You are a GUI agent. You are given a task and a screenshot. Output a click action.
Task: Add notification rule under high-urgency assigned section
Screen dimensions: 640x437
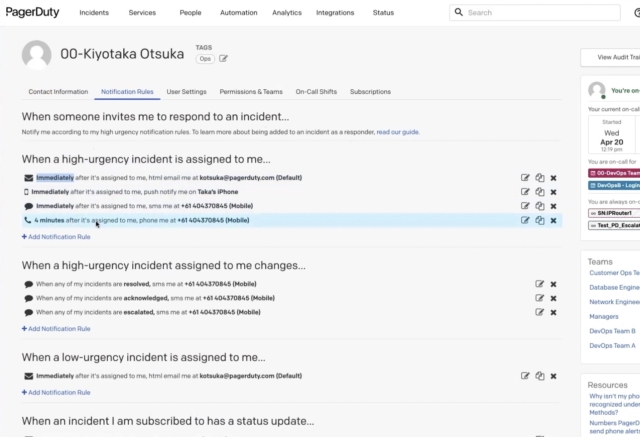57,237
